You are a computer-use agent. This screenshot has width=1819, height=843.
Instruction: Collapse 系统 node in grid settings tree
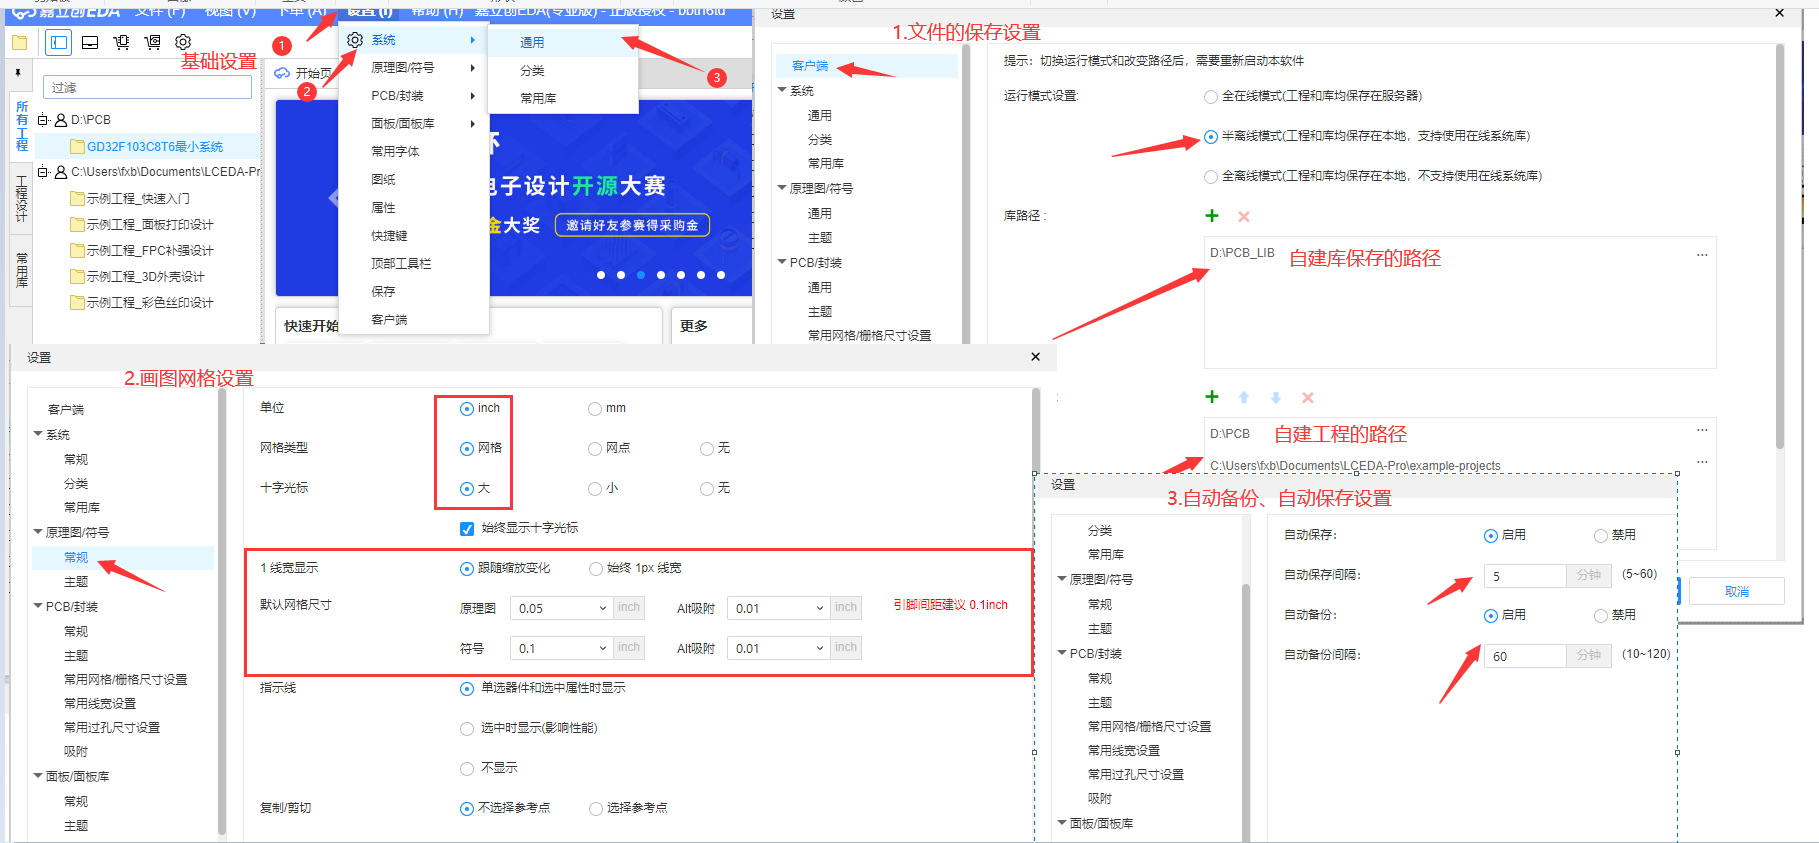38,434
